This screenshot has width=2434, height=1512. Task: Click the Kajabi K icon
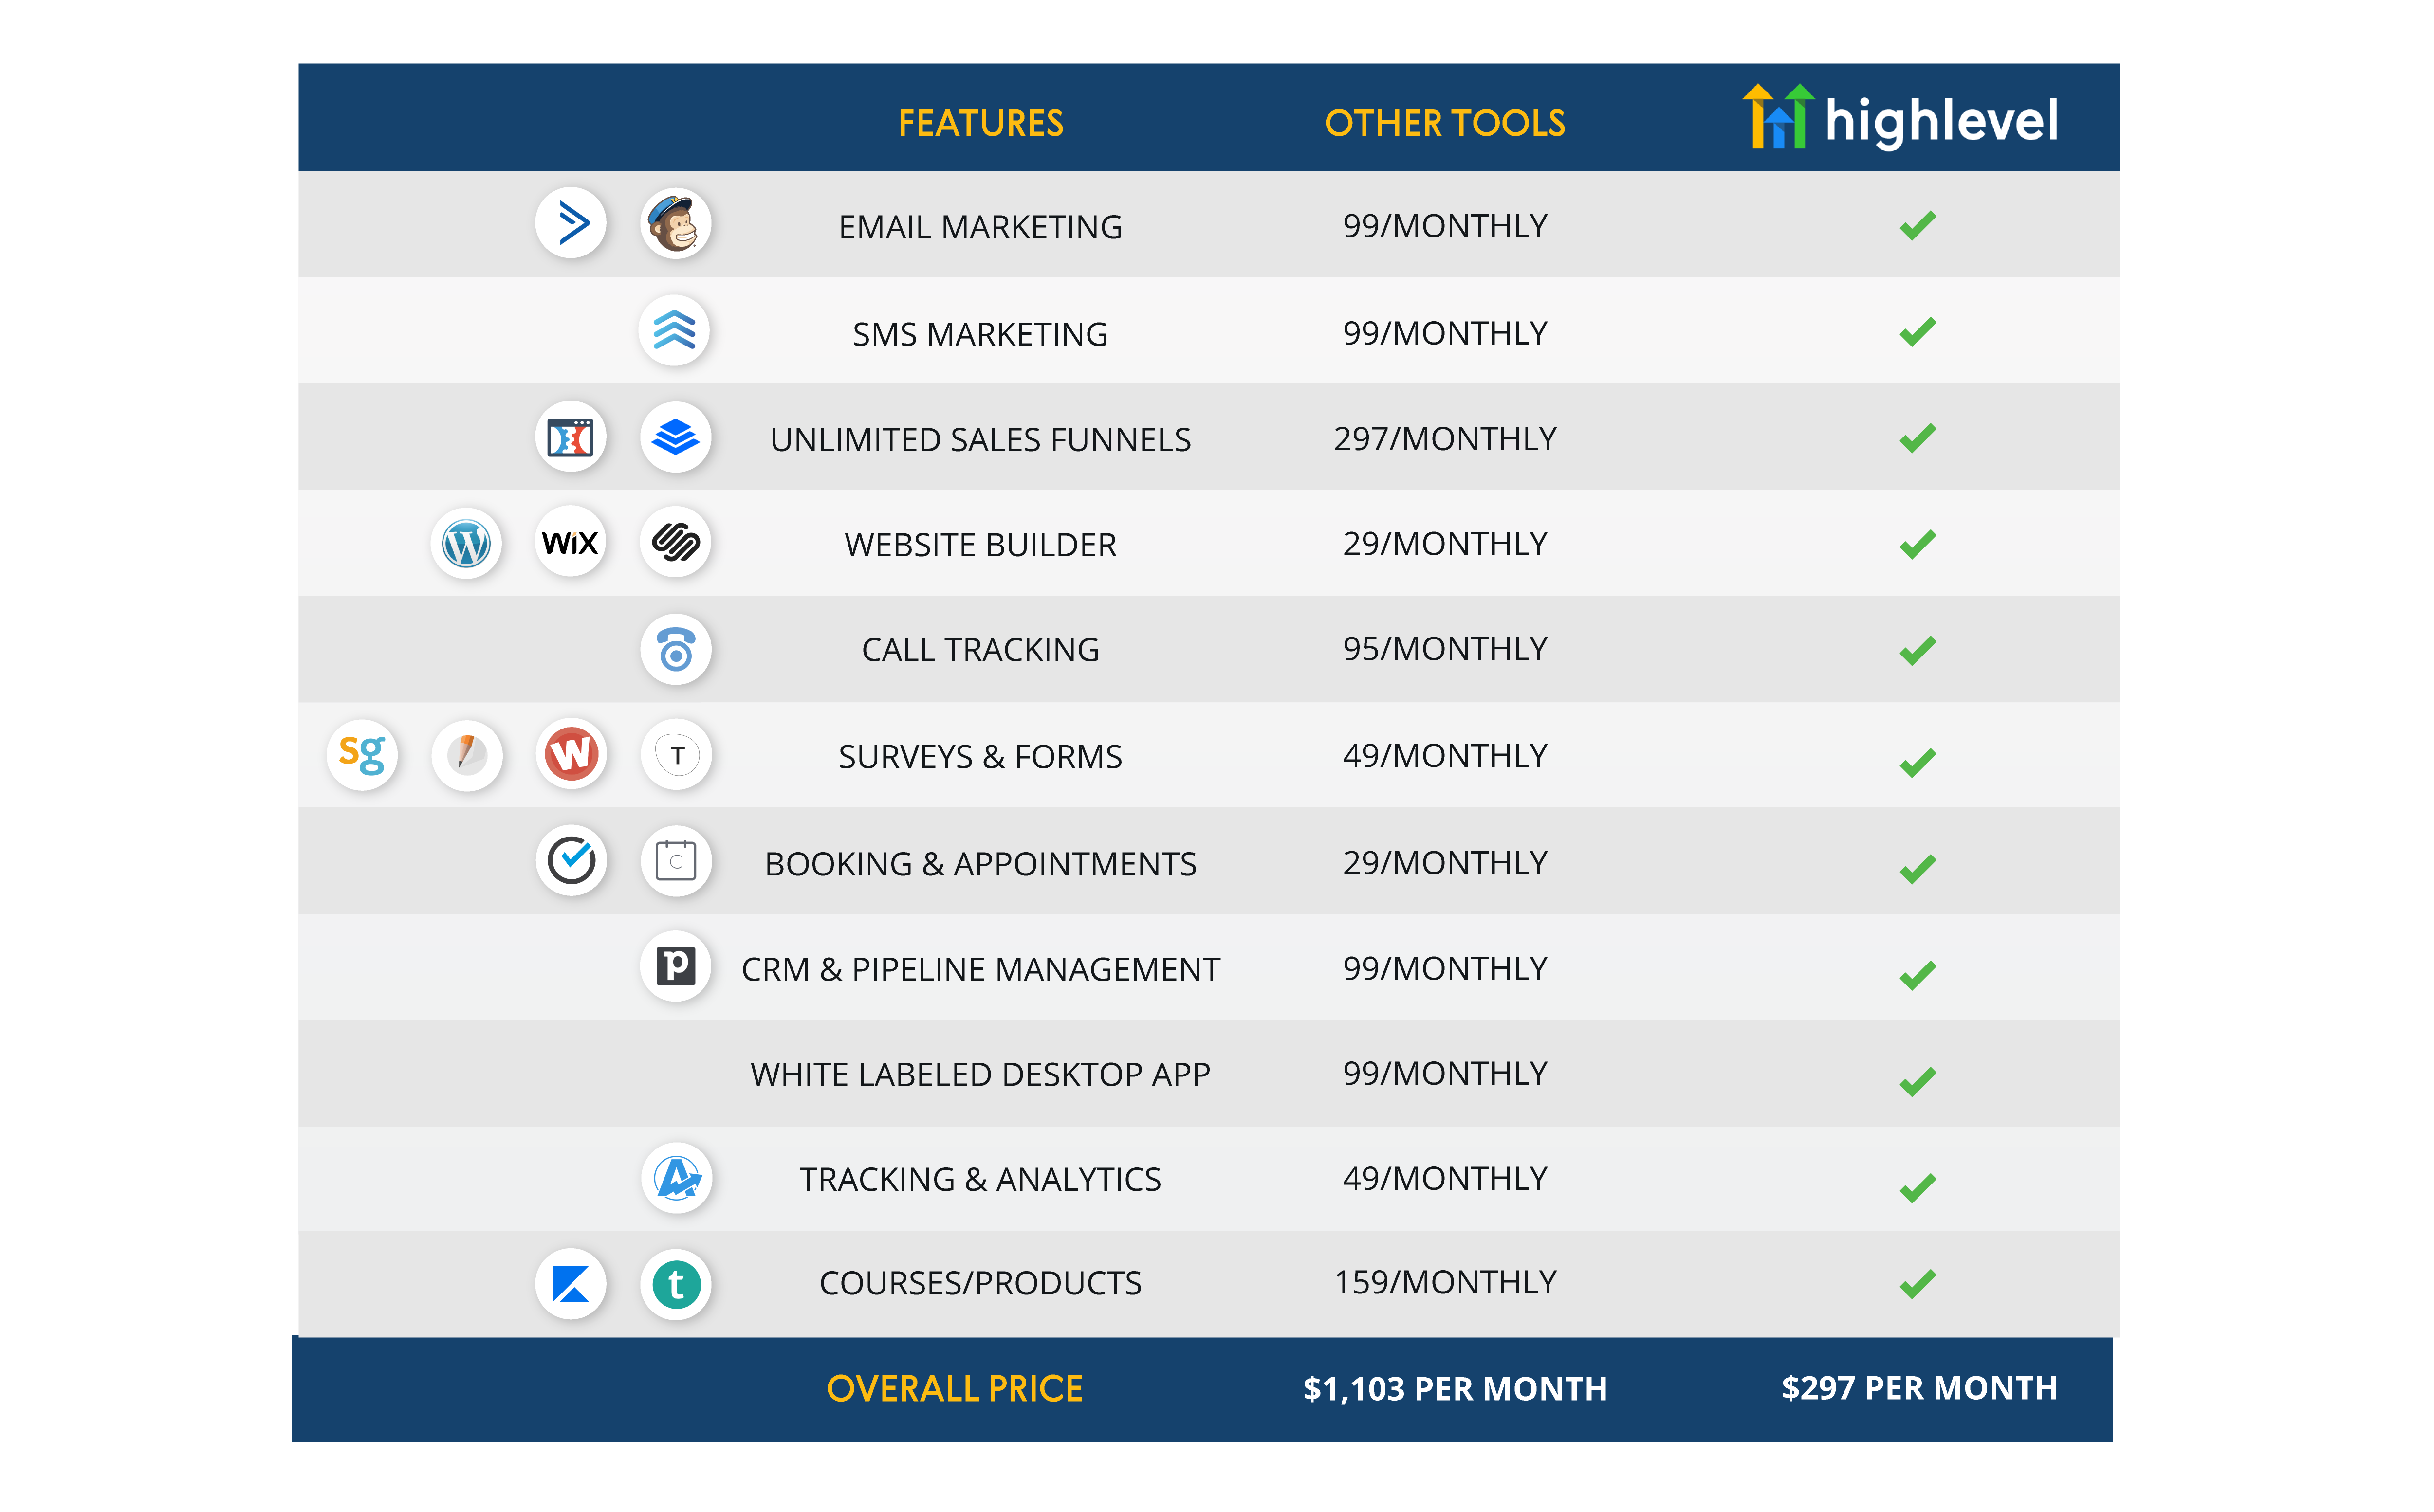point(571,1284)
